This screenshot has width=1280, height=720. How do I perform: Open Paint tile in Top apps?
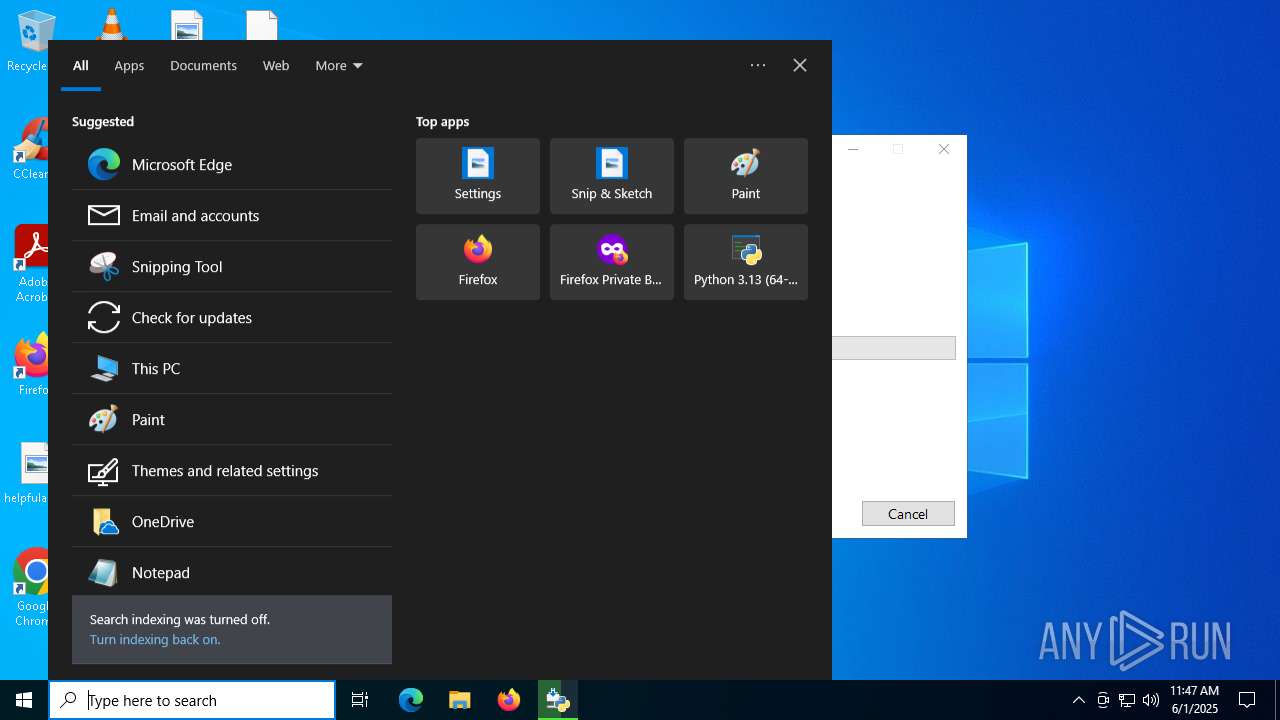point(746,176)
